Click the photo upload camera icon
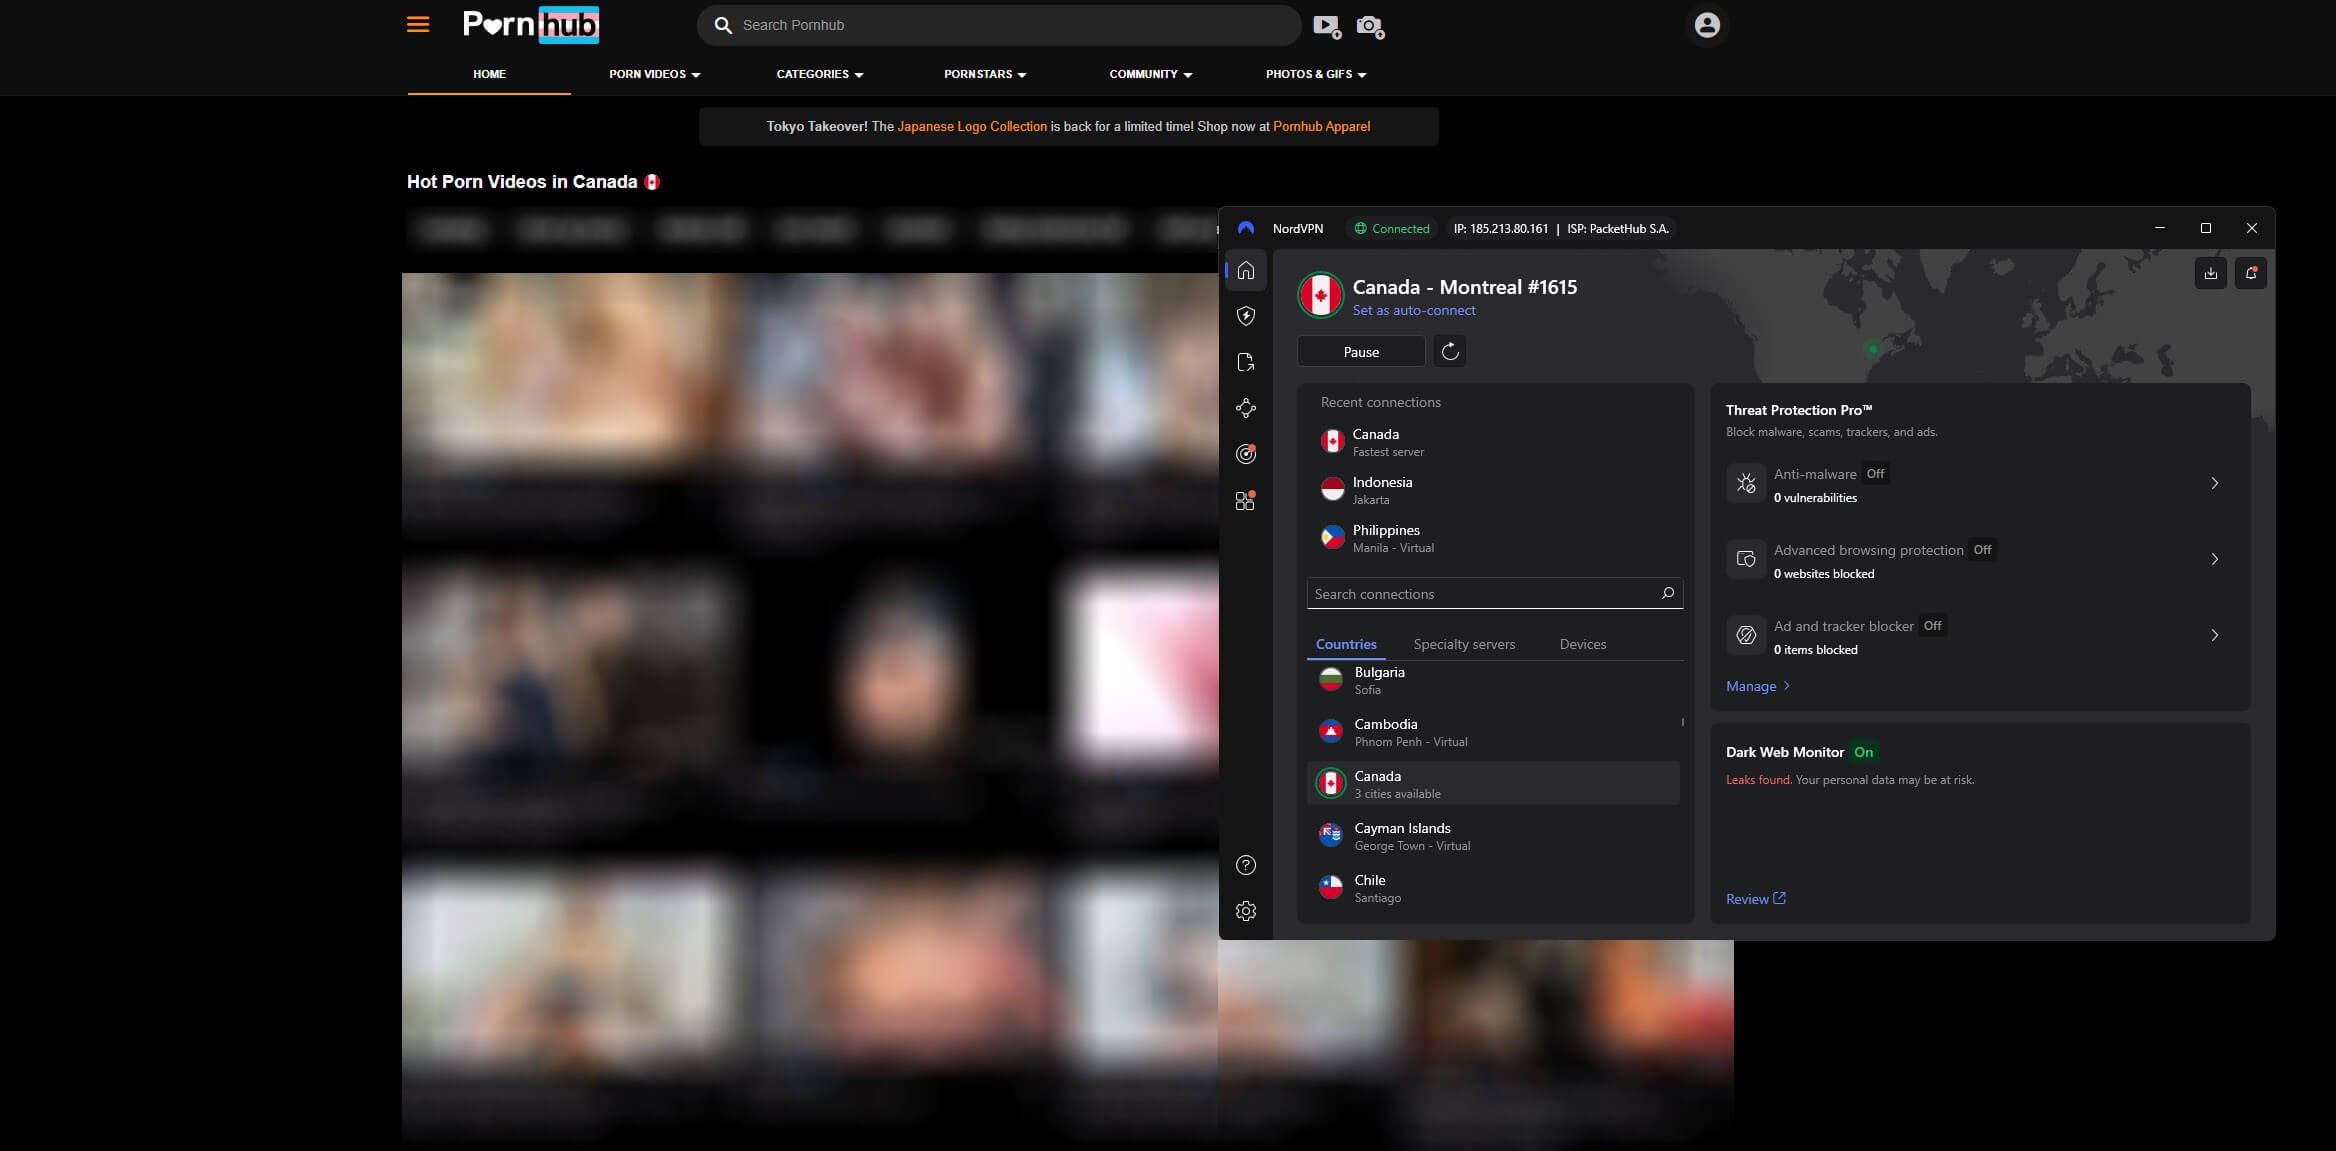 (1368, 26)
